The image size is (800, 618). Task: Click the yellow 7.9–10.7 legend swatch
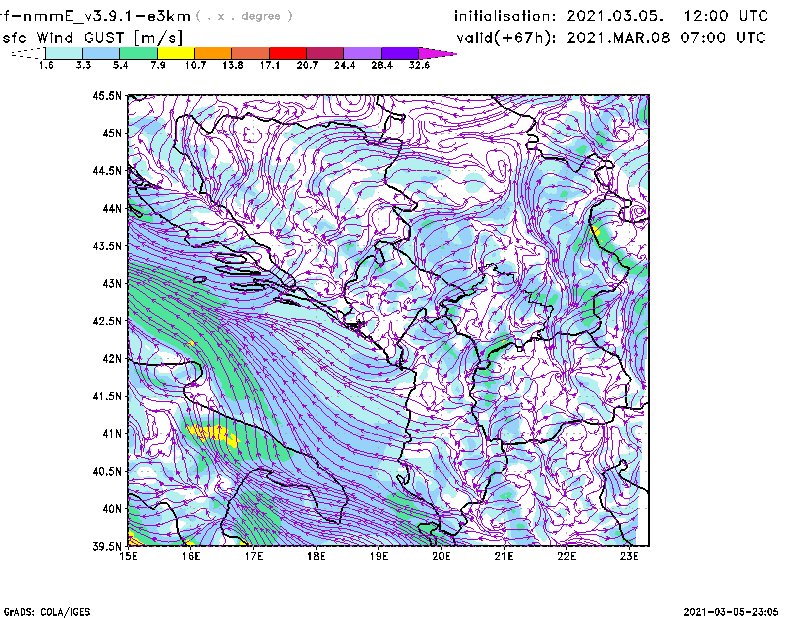tap(176, 53)
